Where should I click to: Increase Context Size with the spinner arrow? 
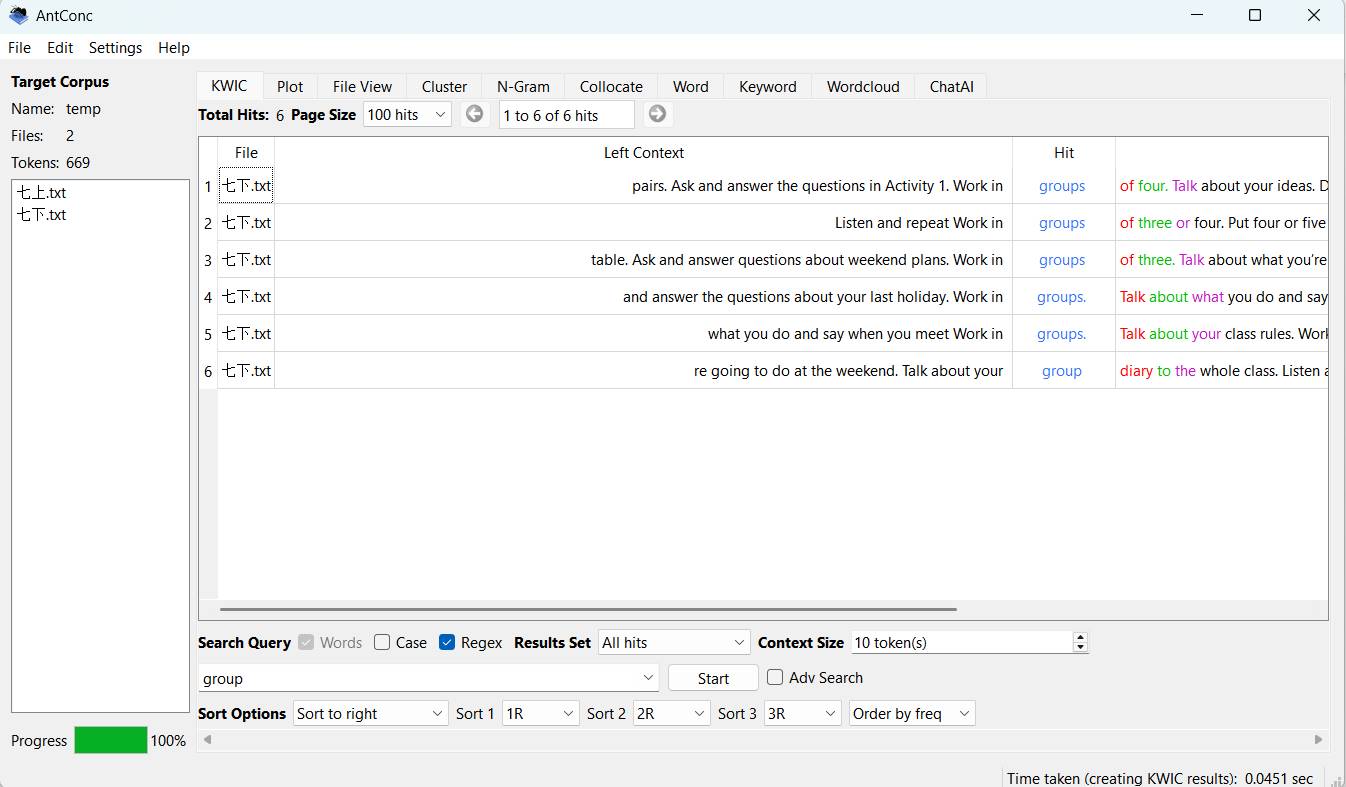point(1080,637)
